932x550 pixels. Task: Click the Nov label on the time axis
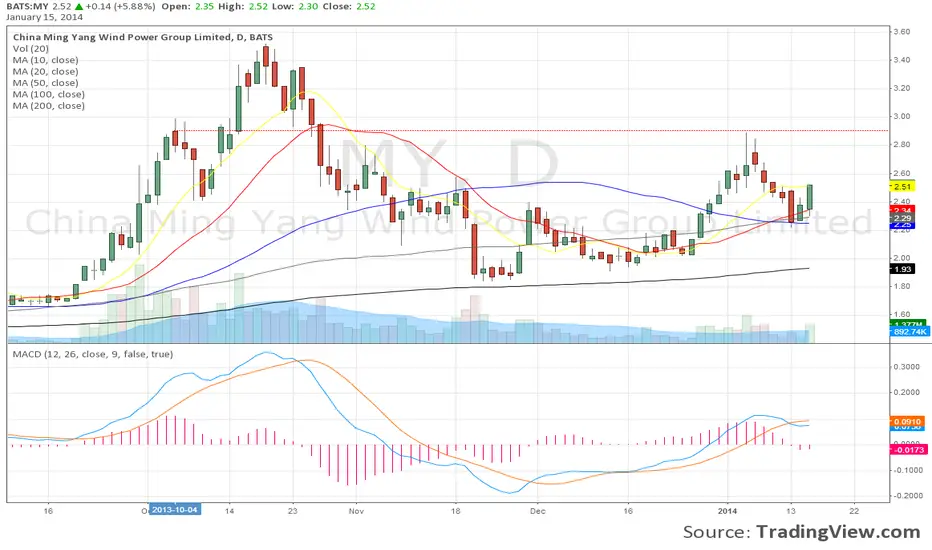[356, 511]
